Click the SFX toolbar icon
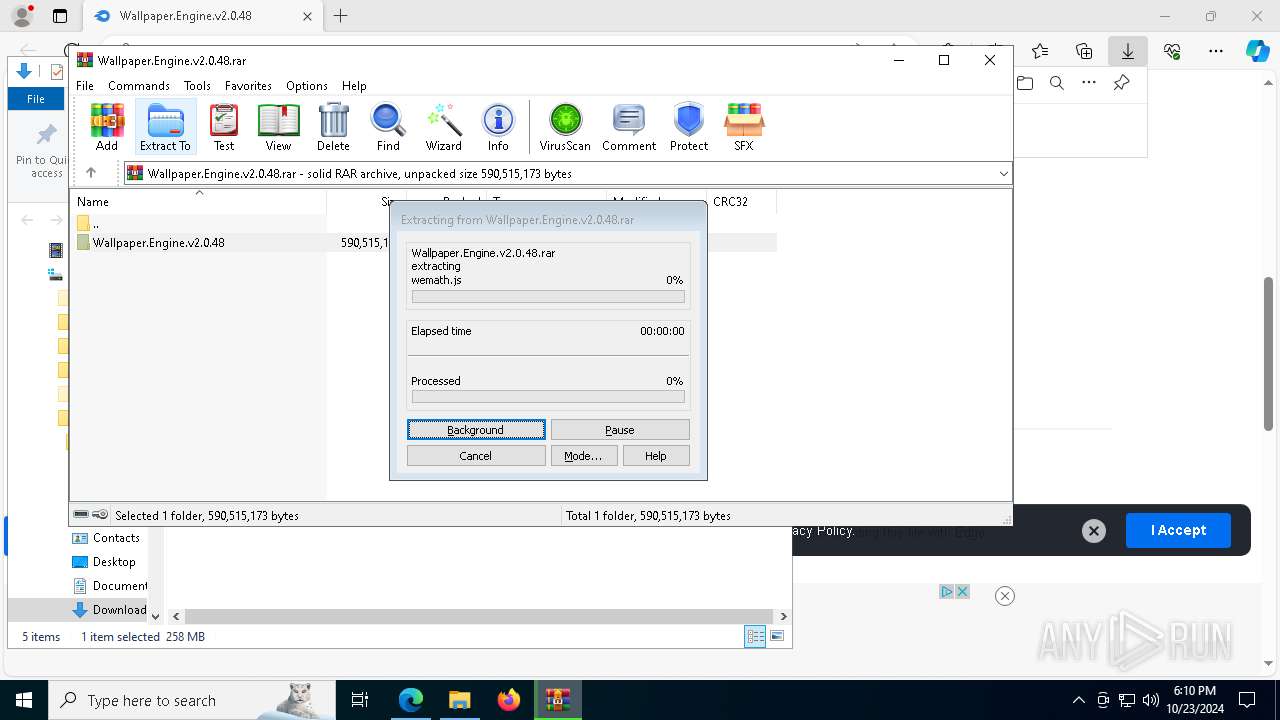This screenshot has height=720, width=1280. point(743,126)
